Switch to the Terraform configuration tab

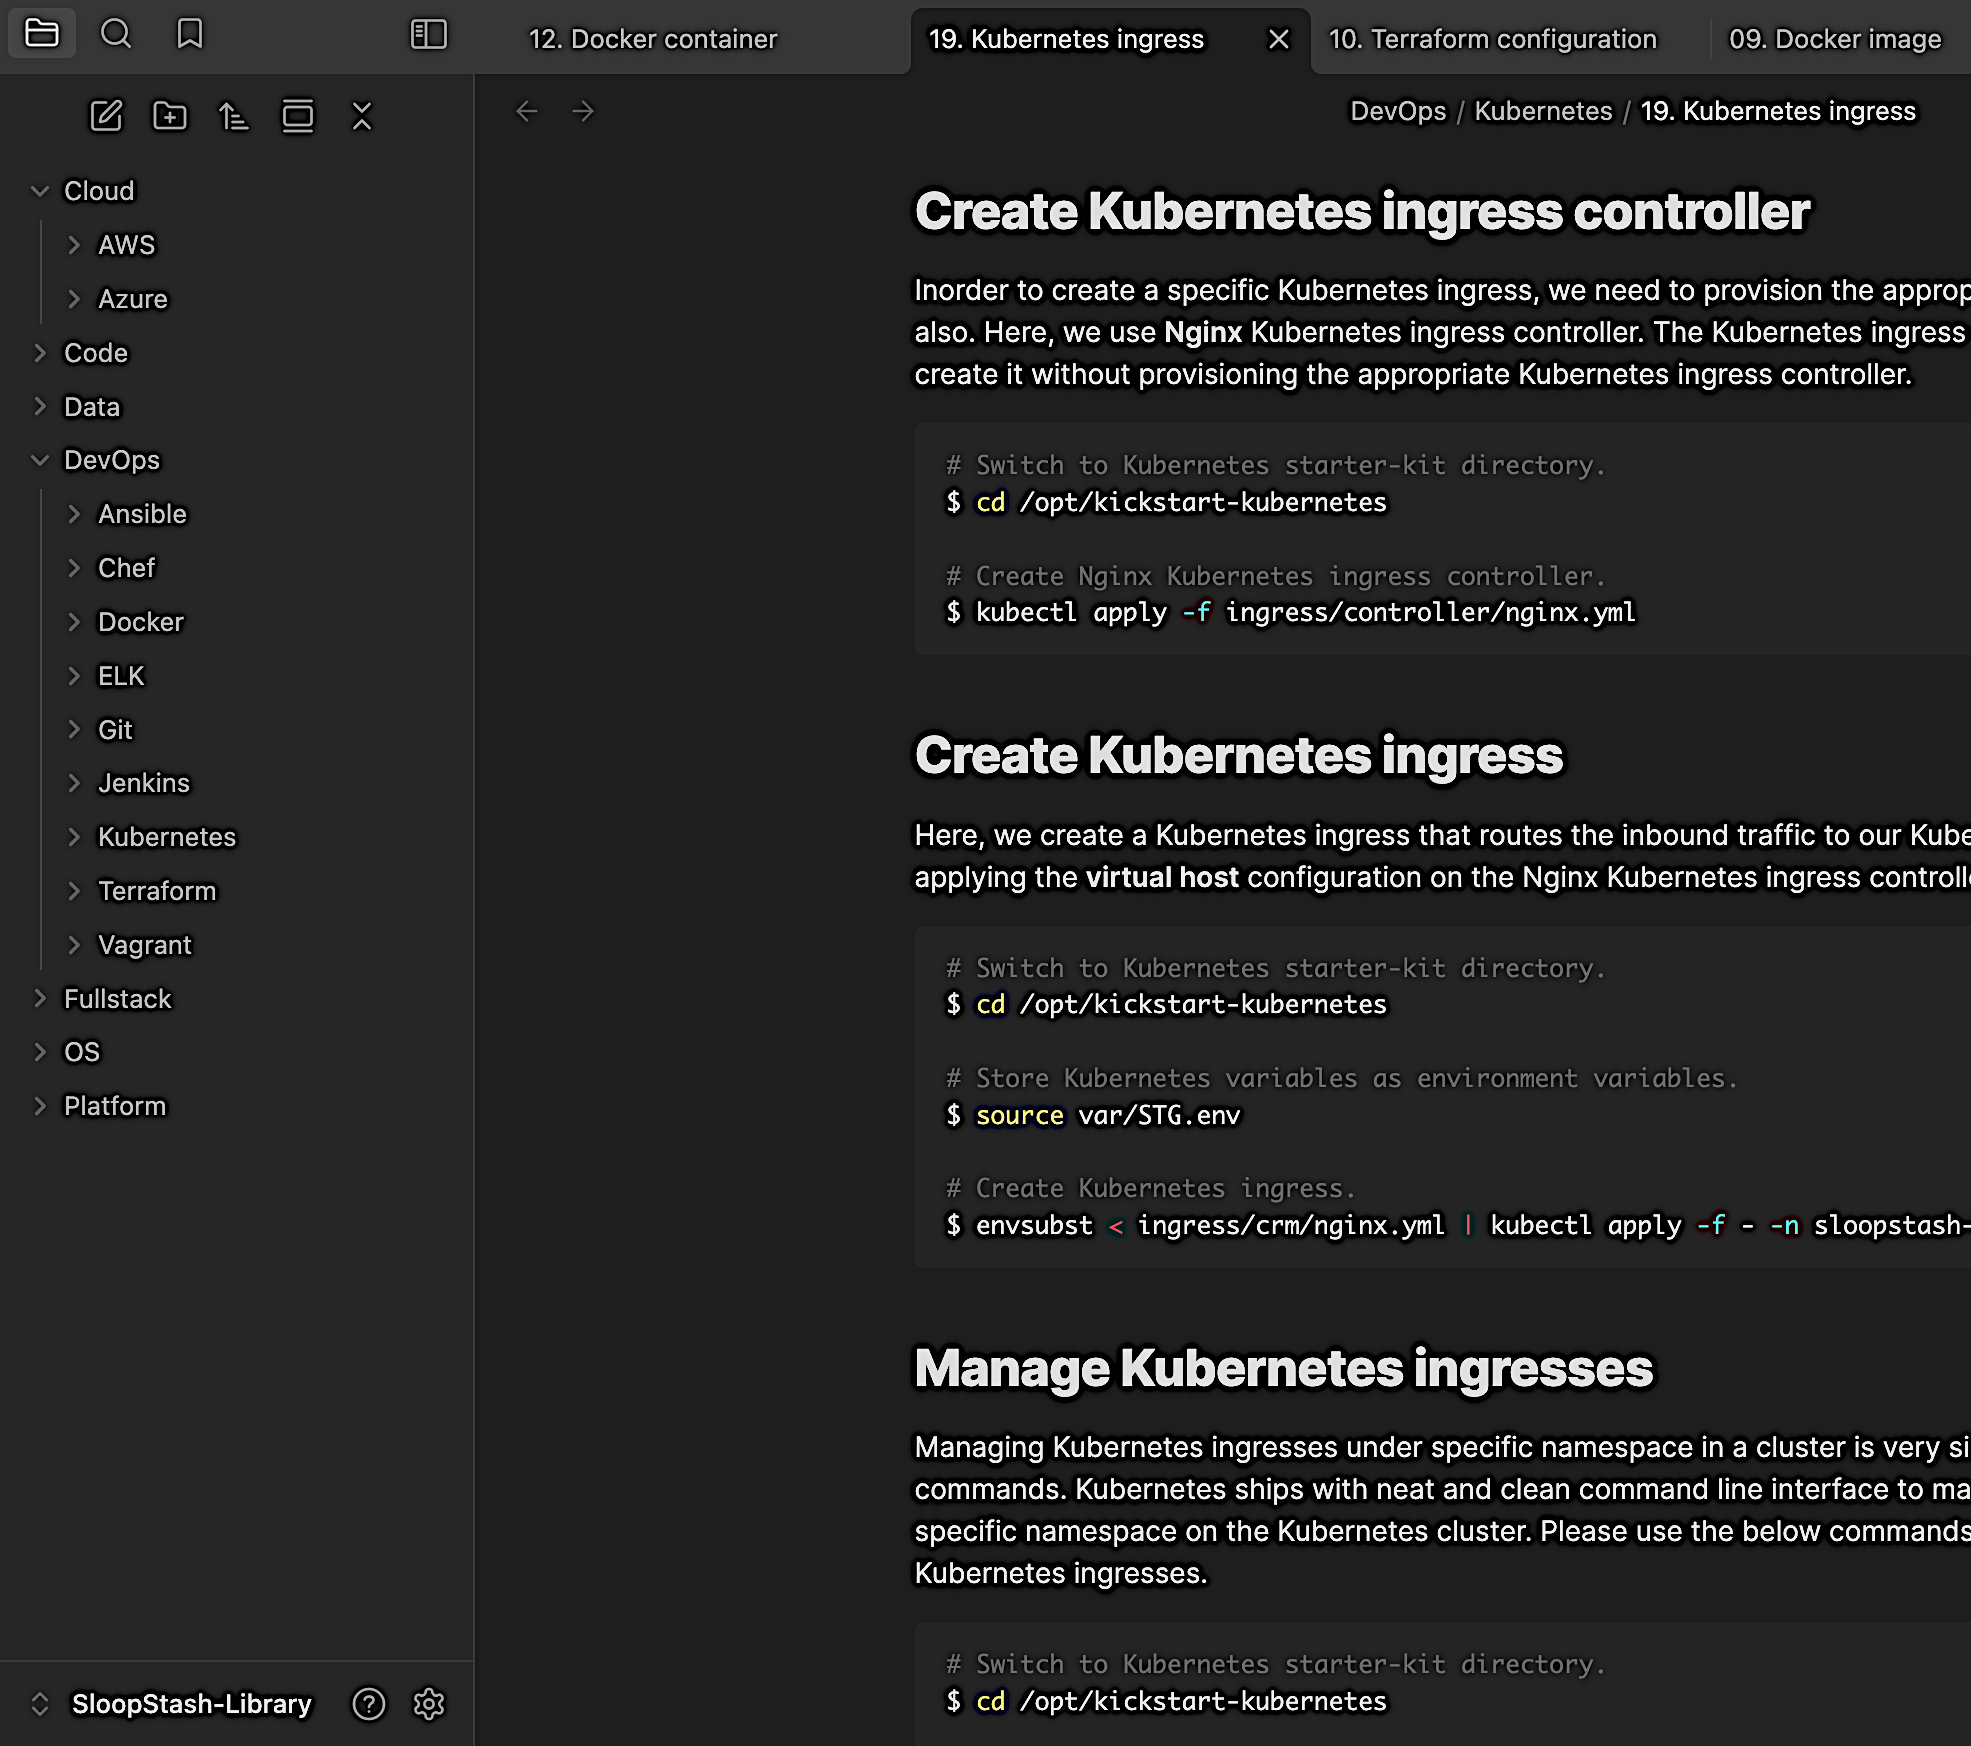pyautogui.click(x=1493, y=39)
